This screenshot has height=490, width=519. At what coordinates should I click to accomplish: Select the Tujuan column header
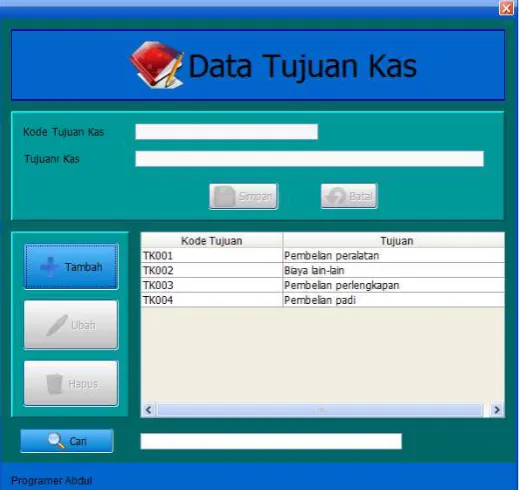coord(394,240)
